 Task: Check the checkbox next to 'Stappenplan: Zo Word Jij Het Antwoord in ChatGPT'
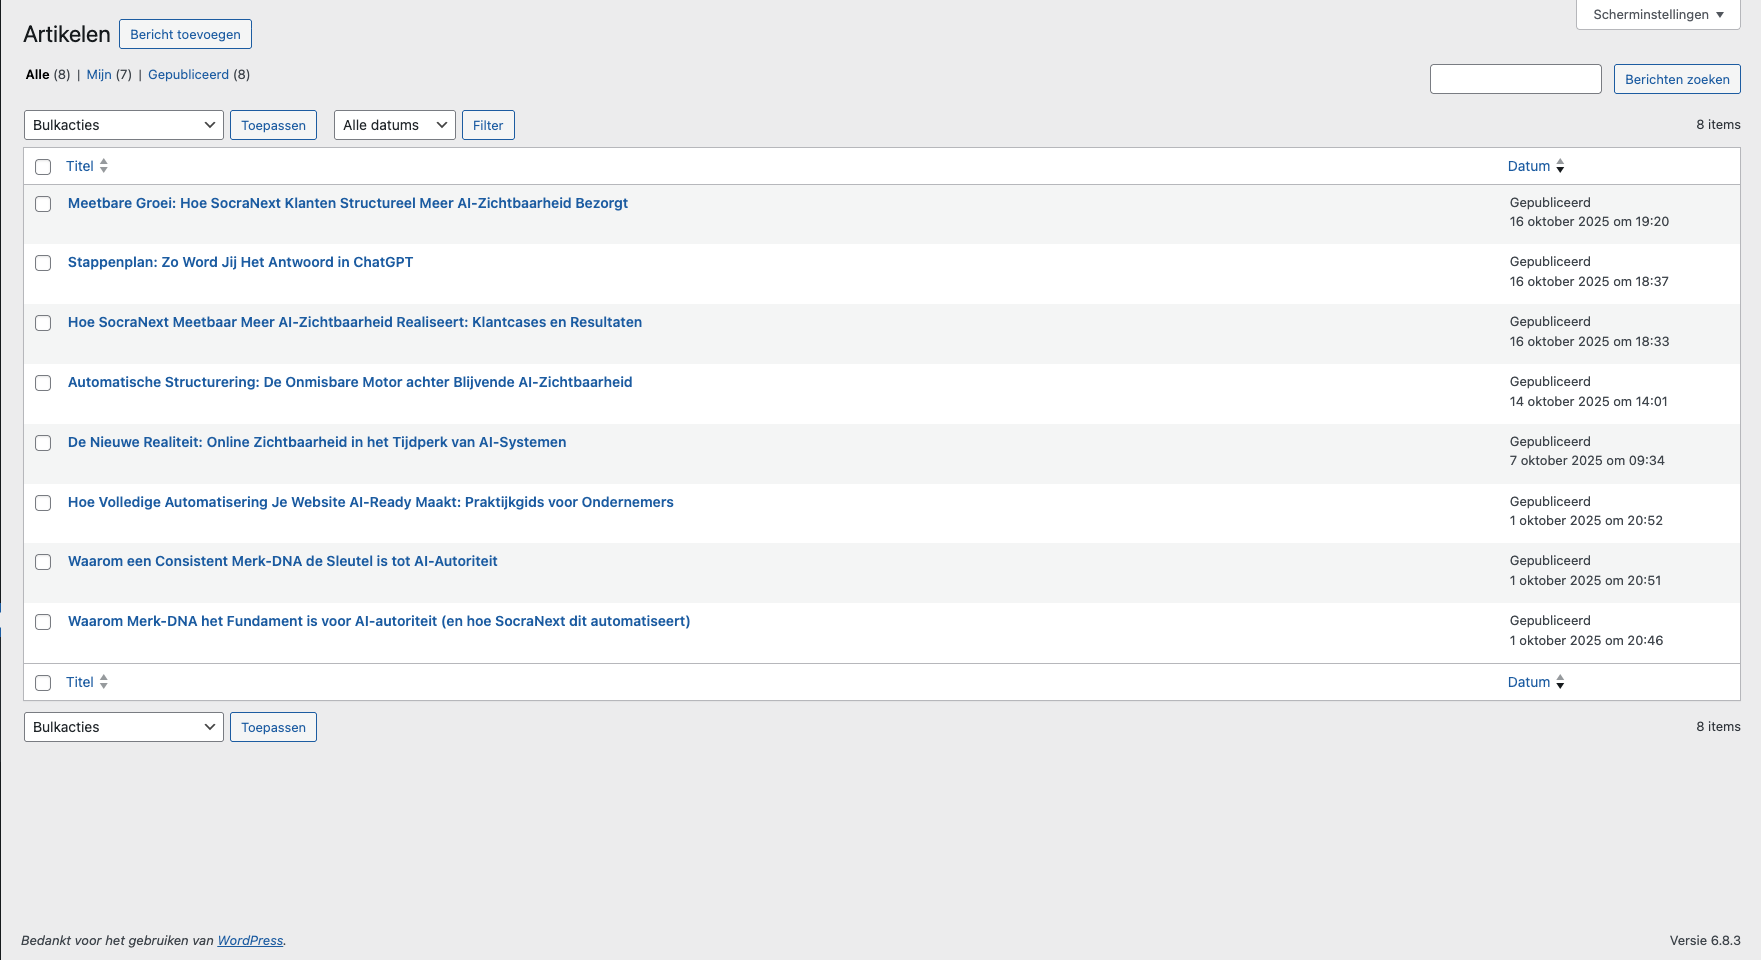coord(43,263)
